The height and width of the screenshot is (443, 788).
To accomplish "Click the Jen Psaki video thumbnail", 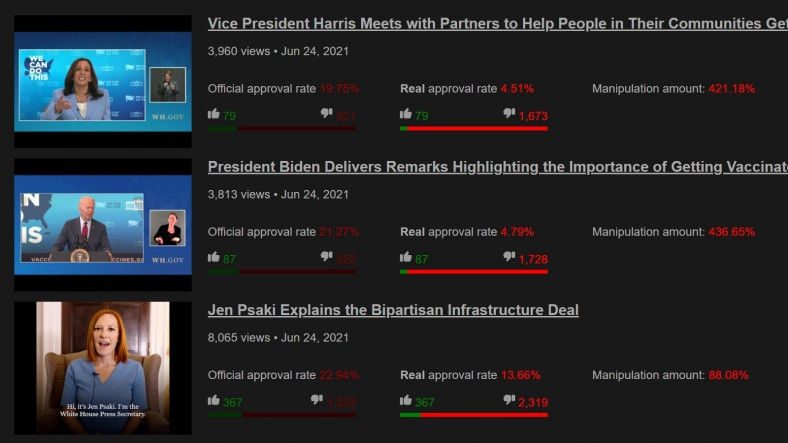I will pyautogui.click(x=103, y=367).
